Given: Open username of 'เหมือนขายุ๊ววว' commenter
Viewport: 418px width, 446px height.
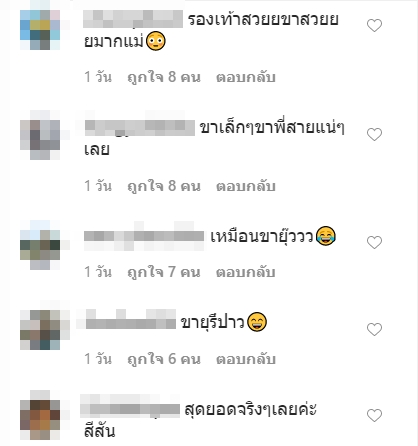Looking at the screenshot, I should coord(144,236).
